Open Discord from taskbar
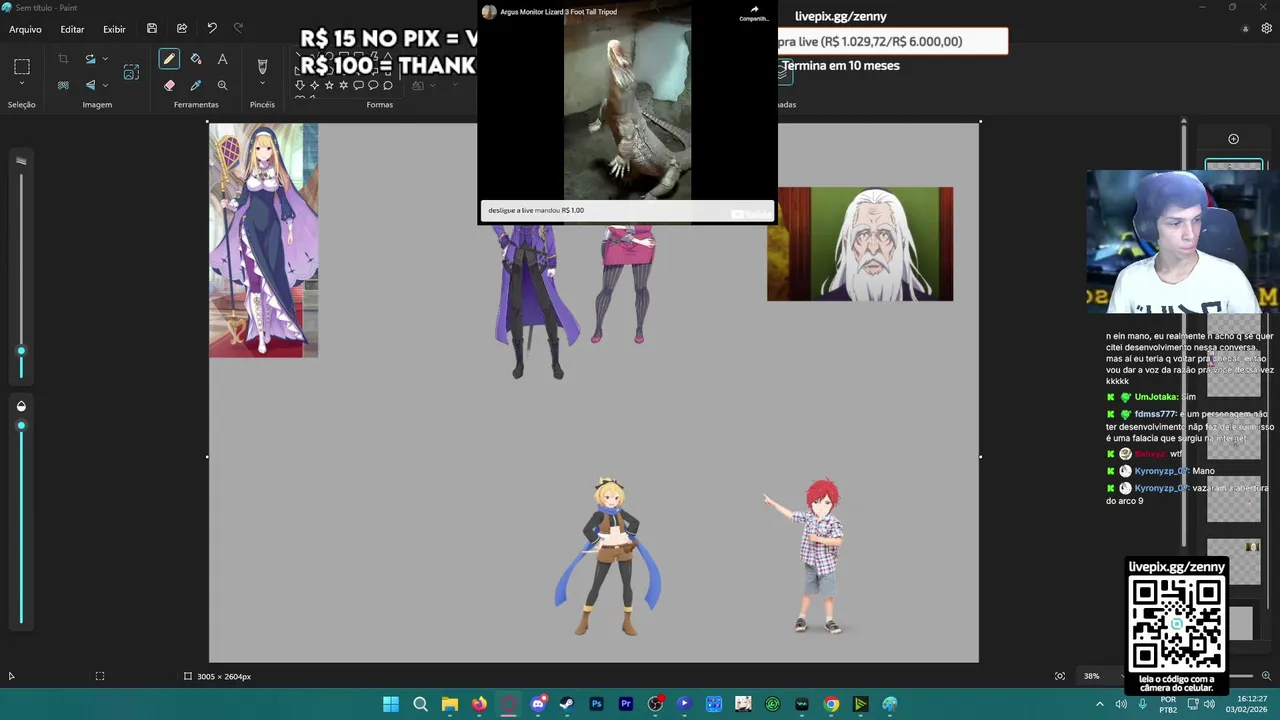 point(538,704)
